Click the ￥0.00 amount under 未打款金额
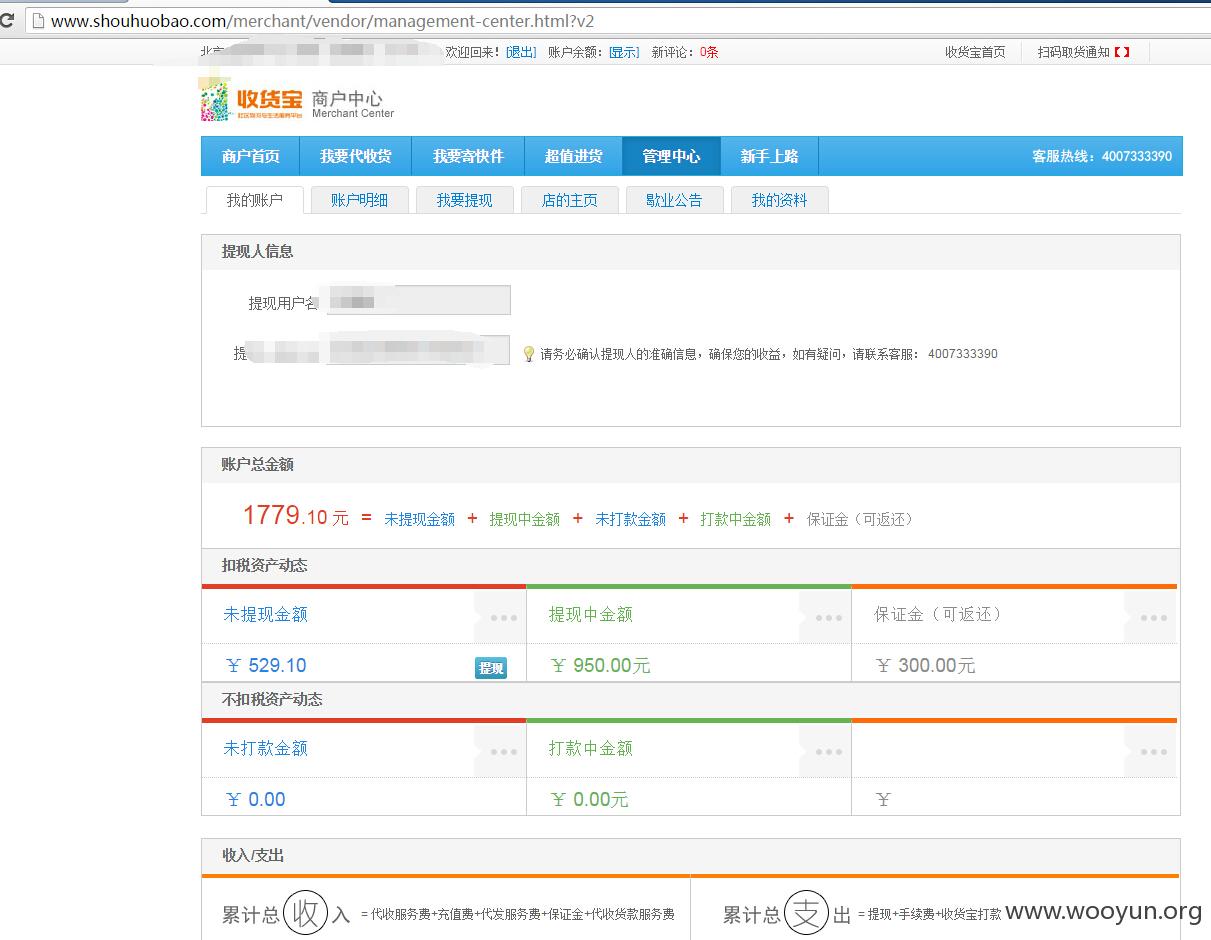 [x=256, y=800]
